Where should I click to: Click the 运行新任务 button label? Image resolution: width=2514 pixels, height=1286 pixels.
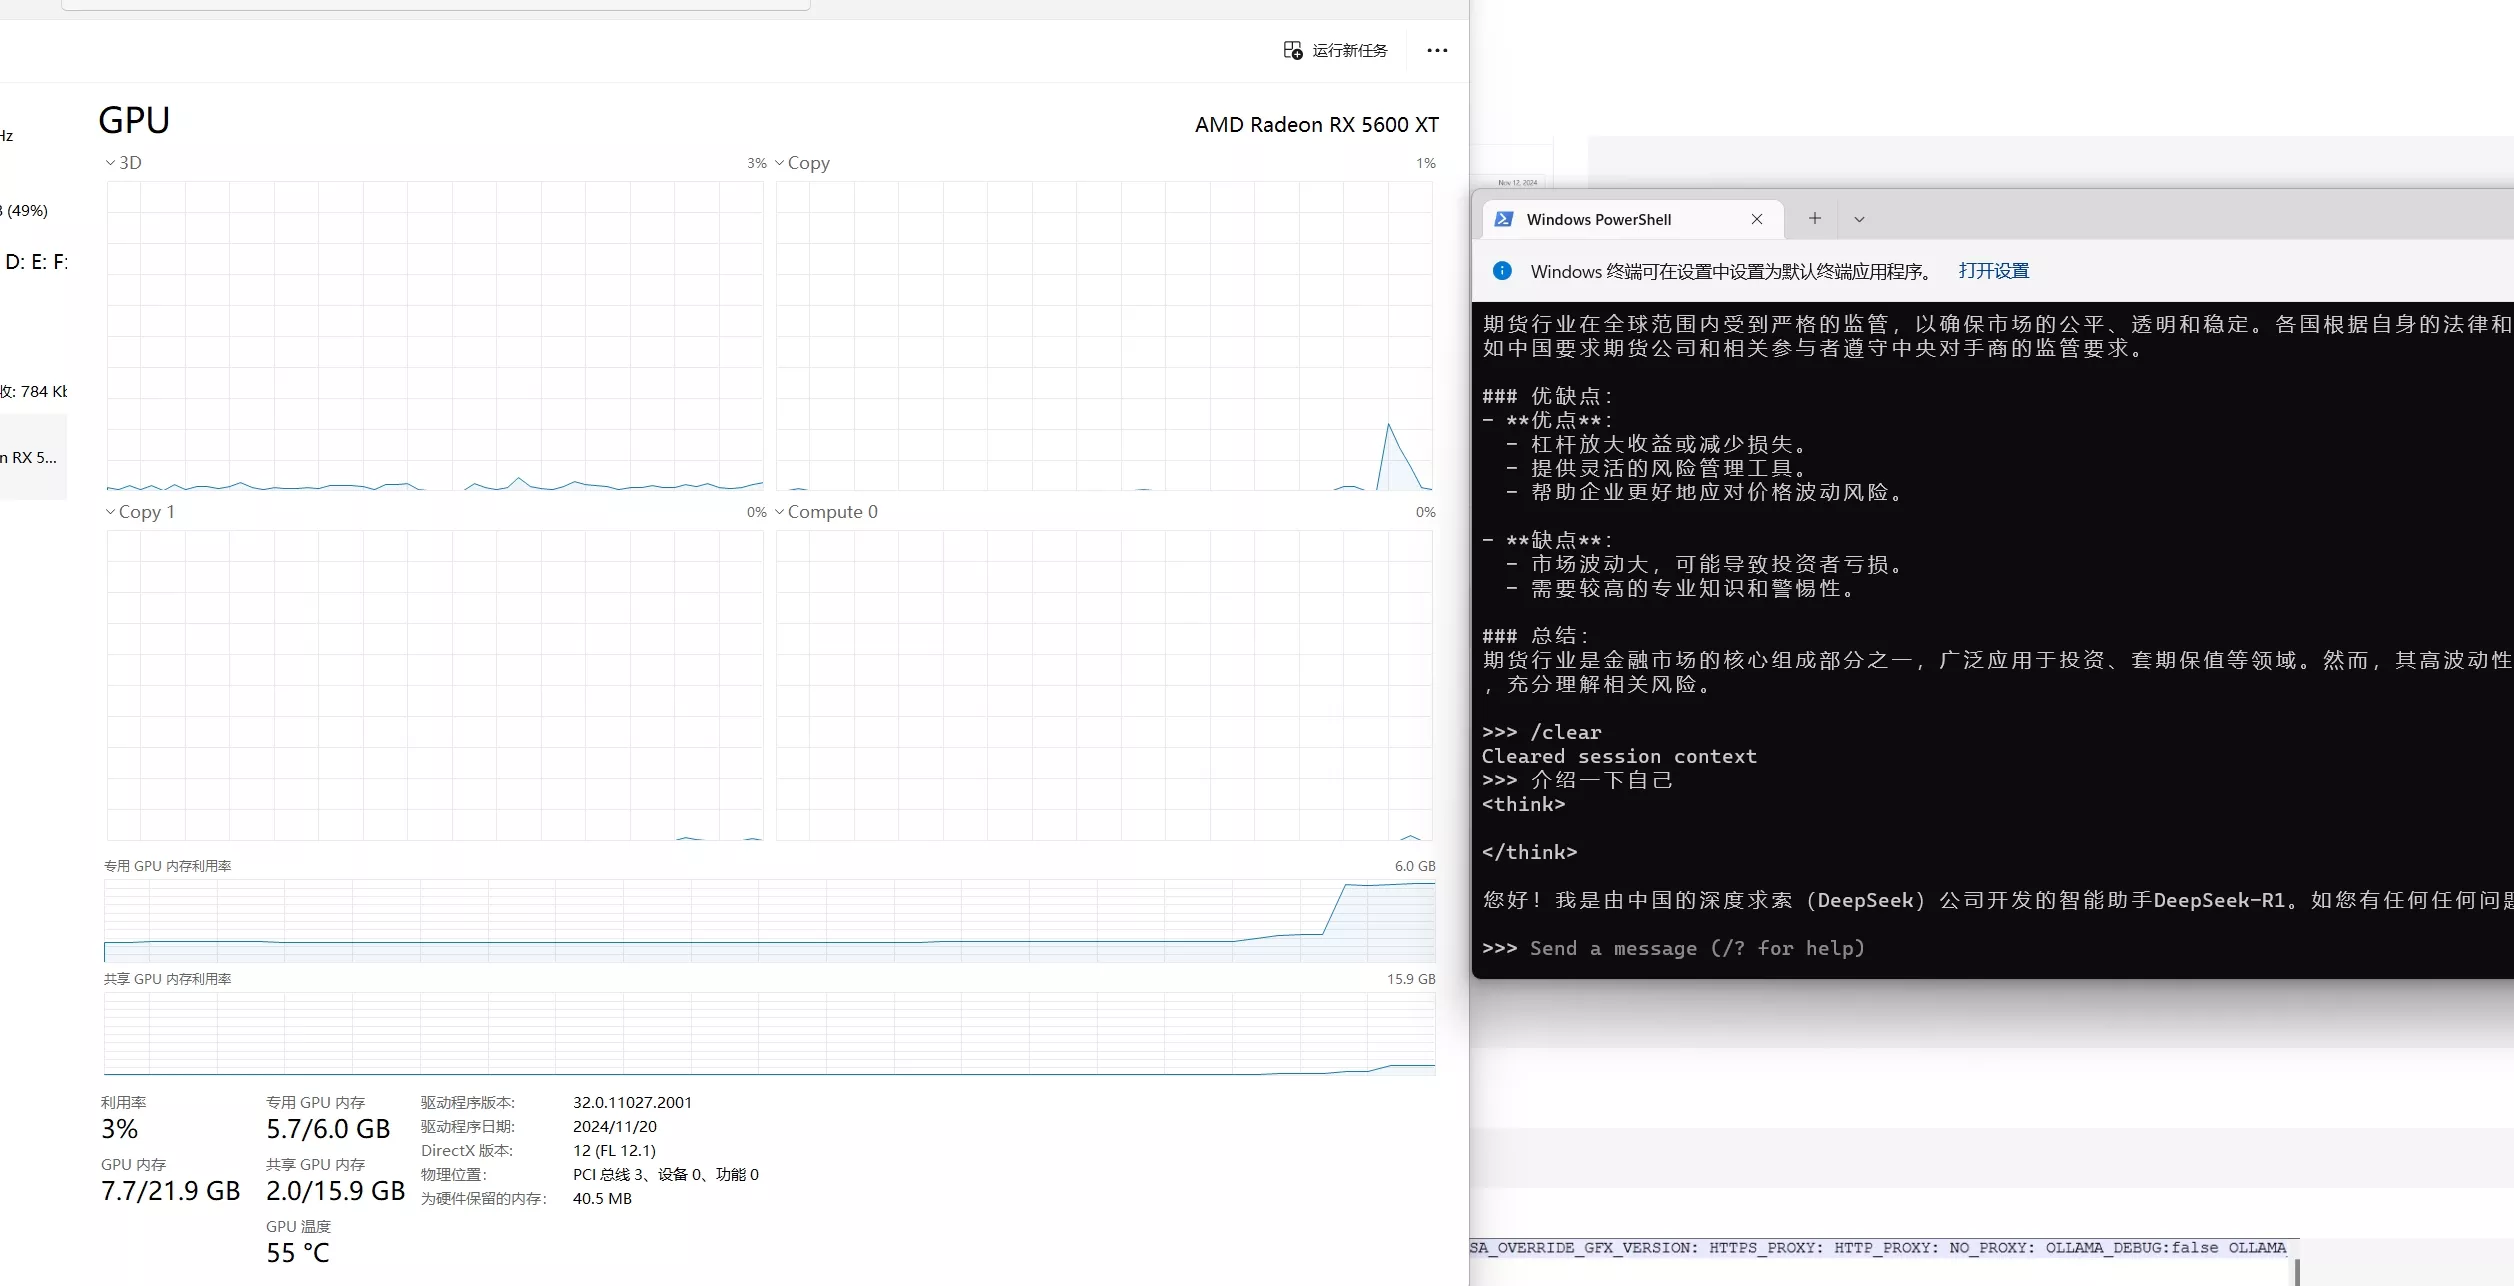(1349, 50)
